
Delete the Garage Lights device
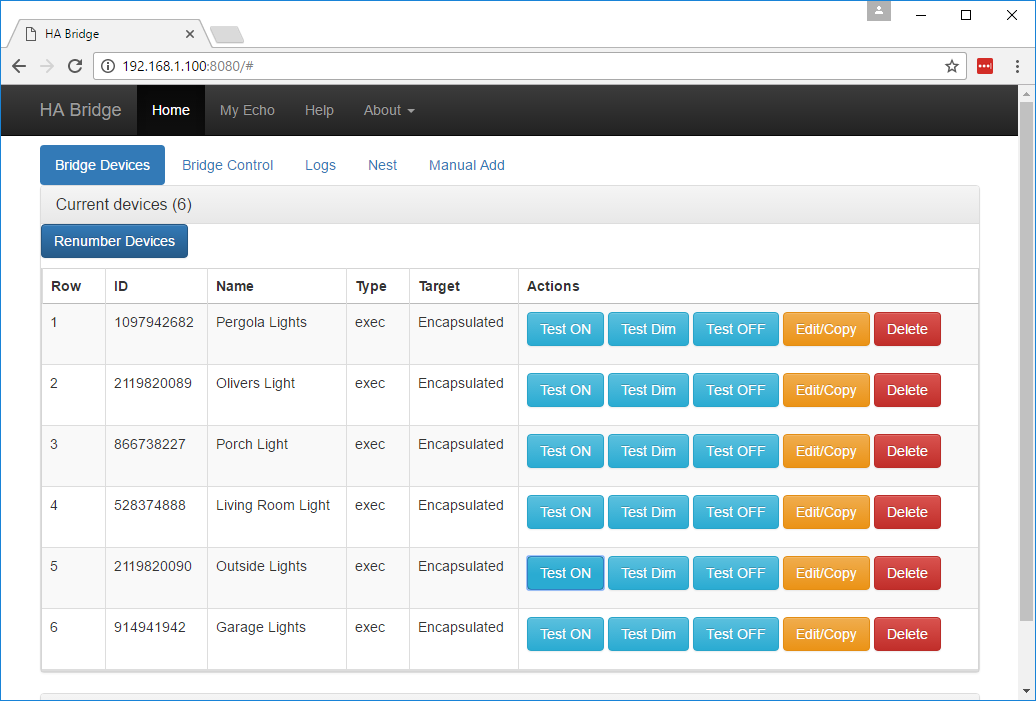[907, 634]
